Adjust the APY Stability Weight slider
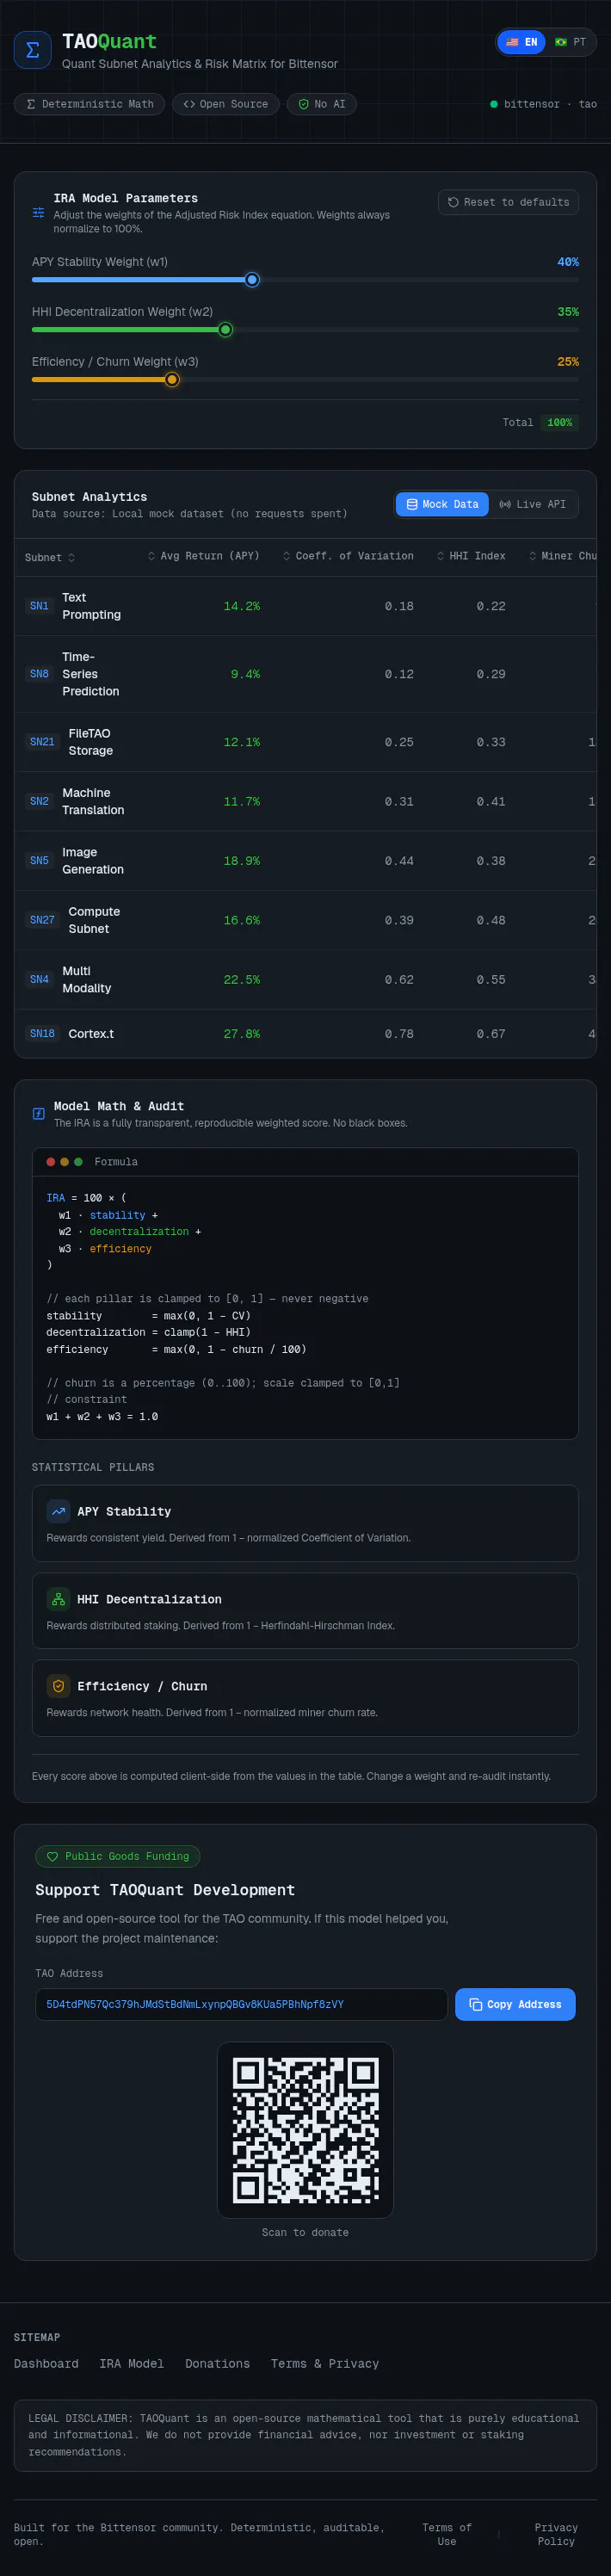The height and width of the screenshot is (2576, 611). (305, 280)
